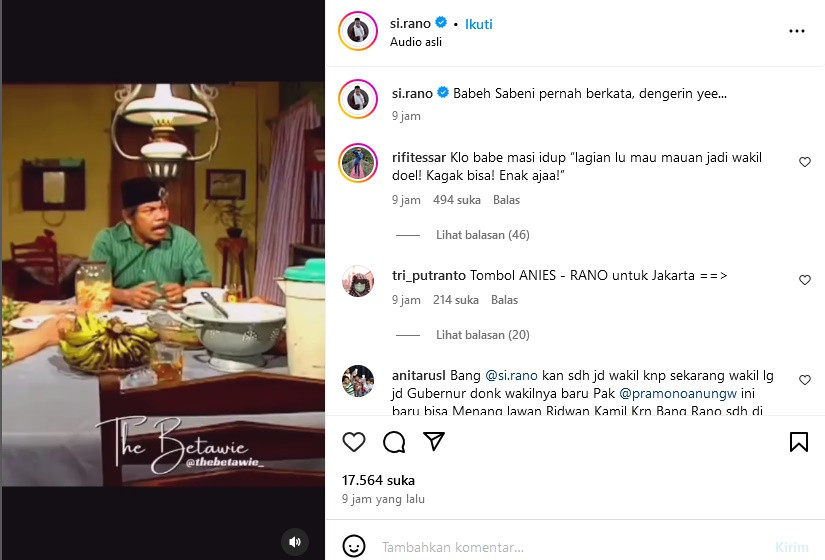This screenshot has height=560, width=825.
Task: Open the emoji picker smiley icon
Action: (x=354, y=546)
